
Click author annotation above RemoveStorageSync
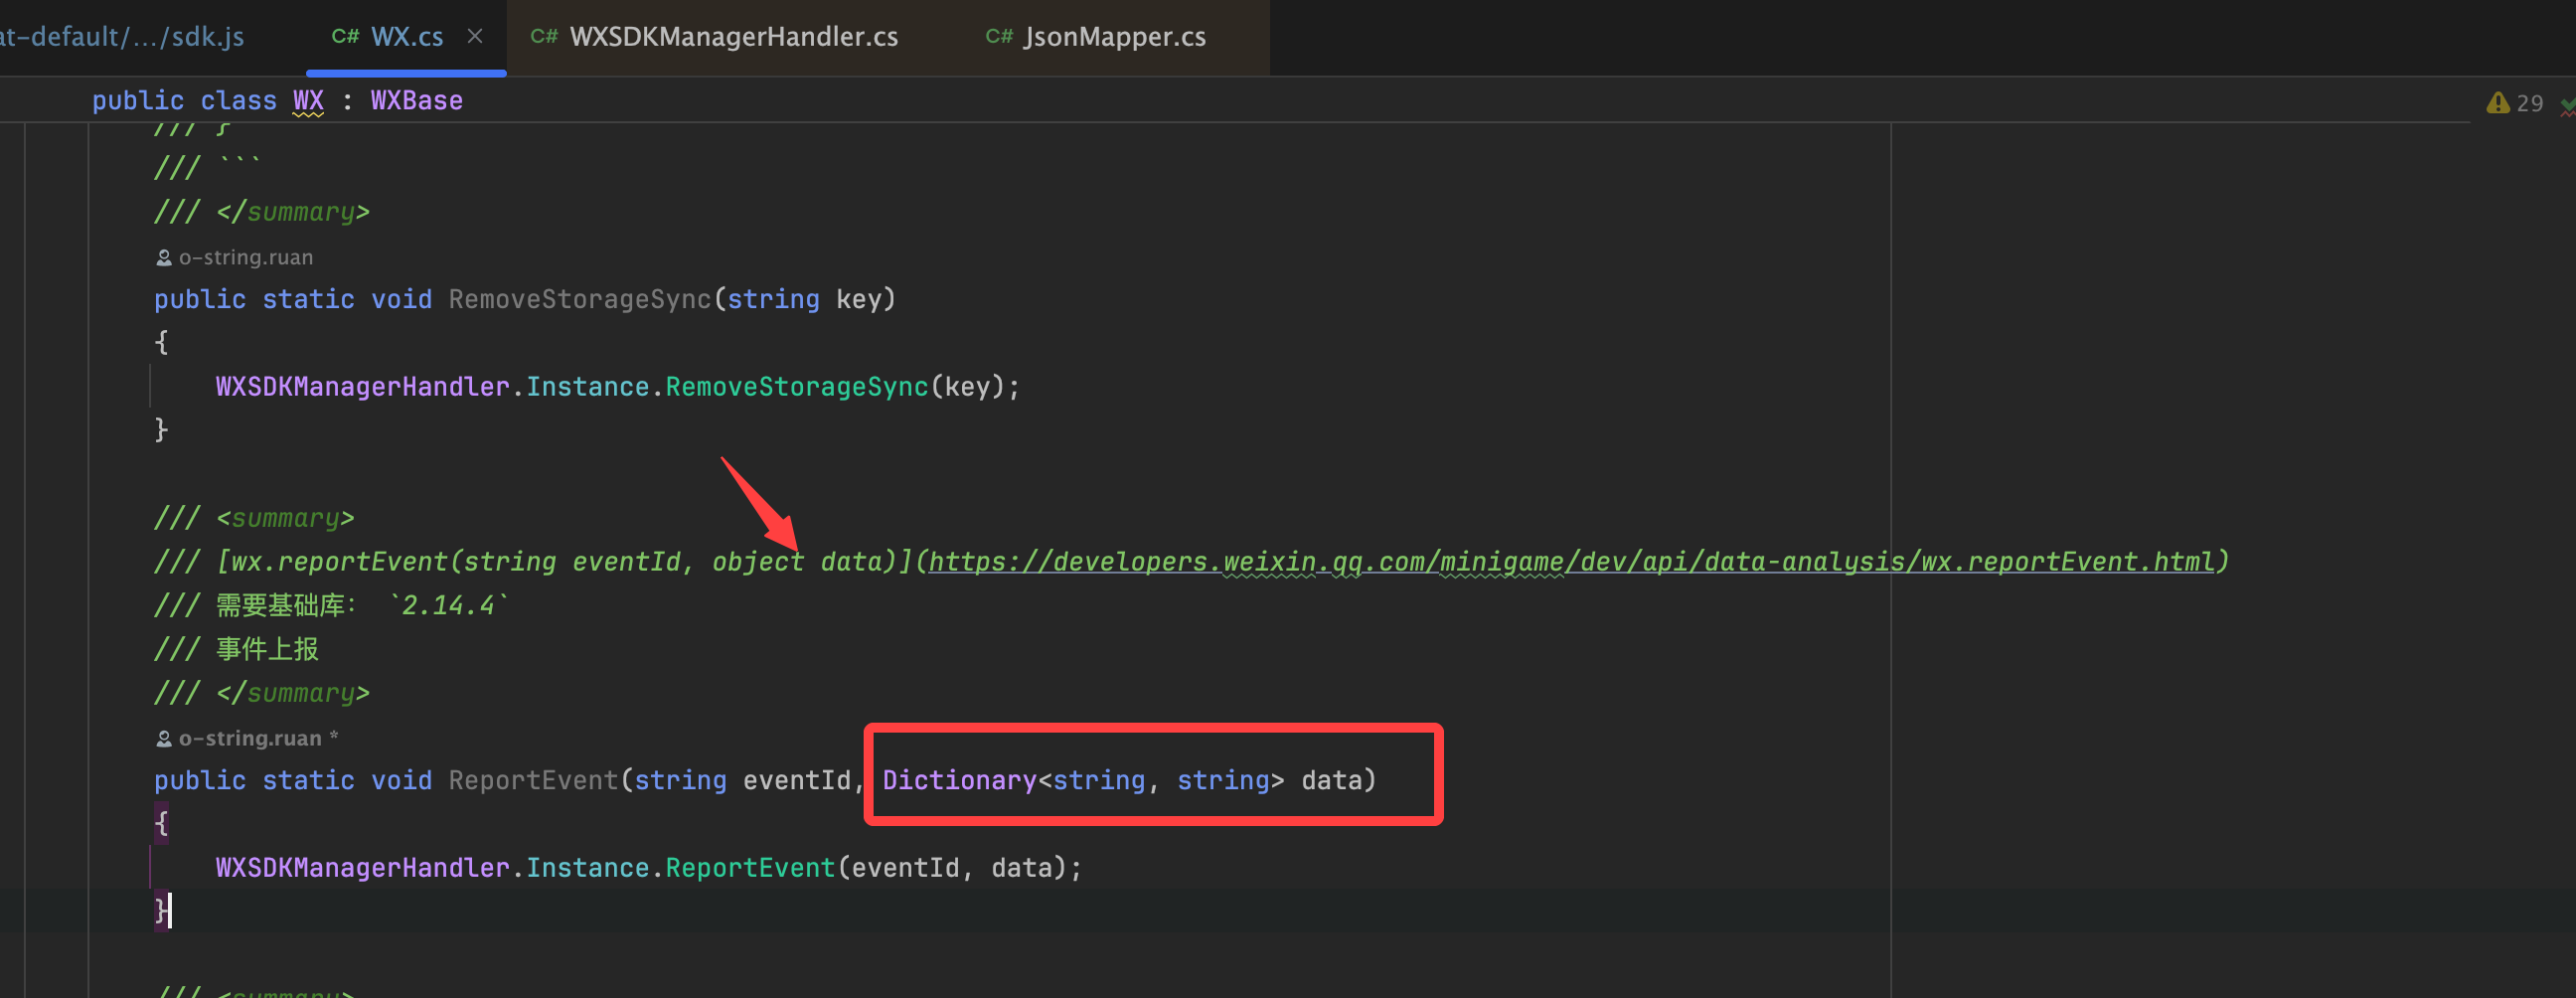pyautogui.click(x=235, y=258)
